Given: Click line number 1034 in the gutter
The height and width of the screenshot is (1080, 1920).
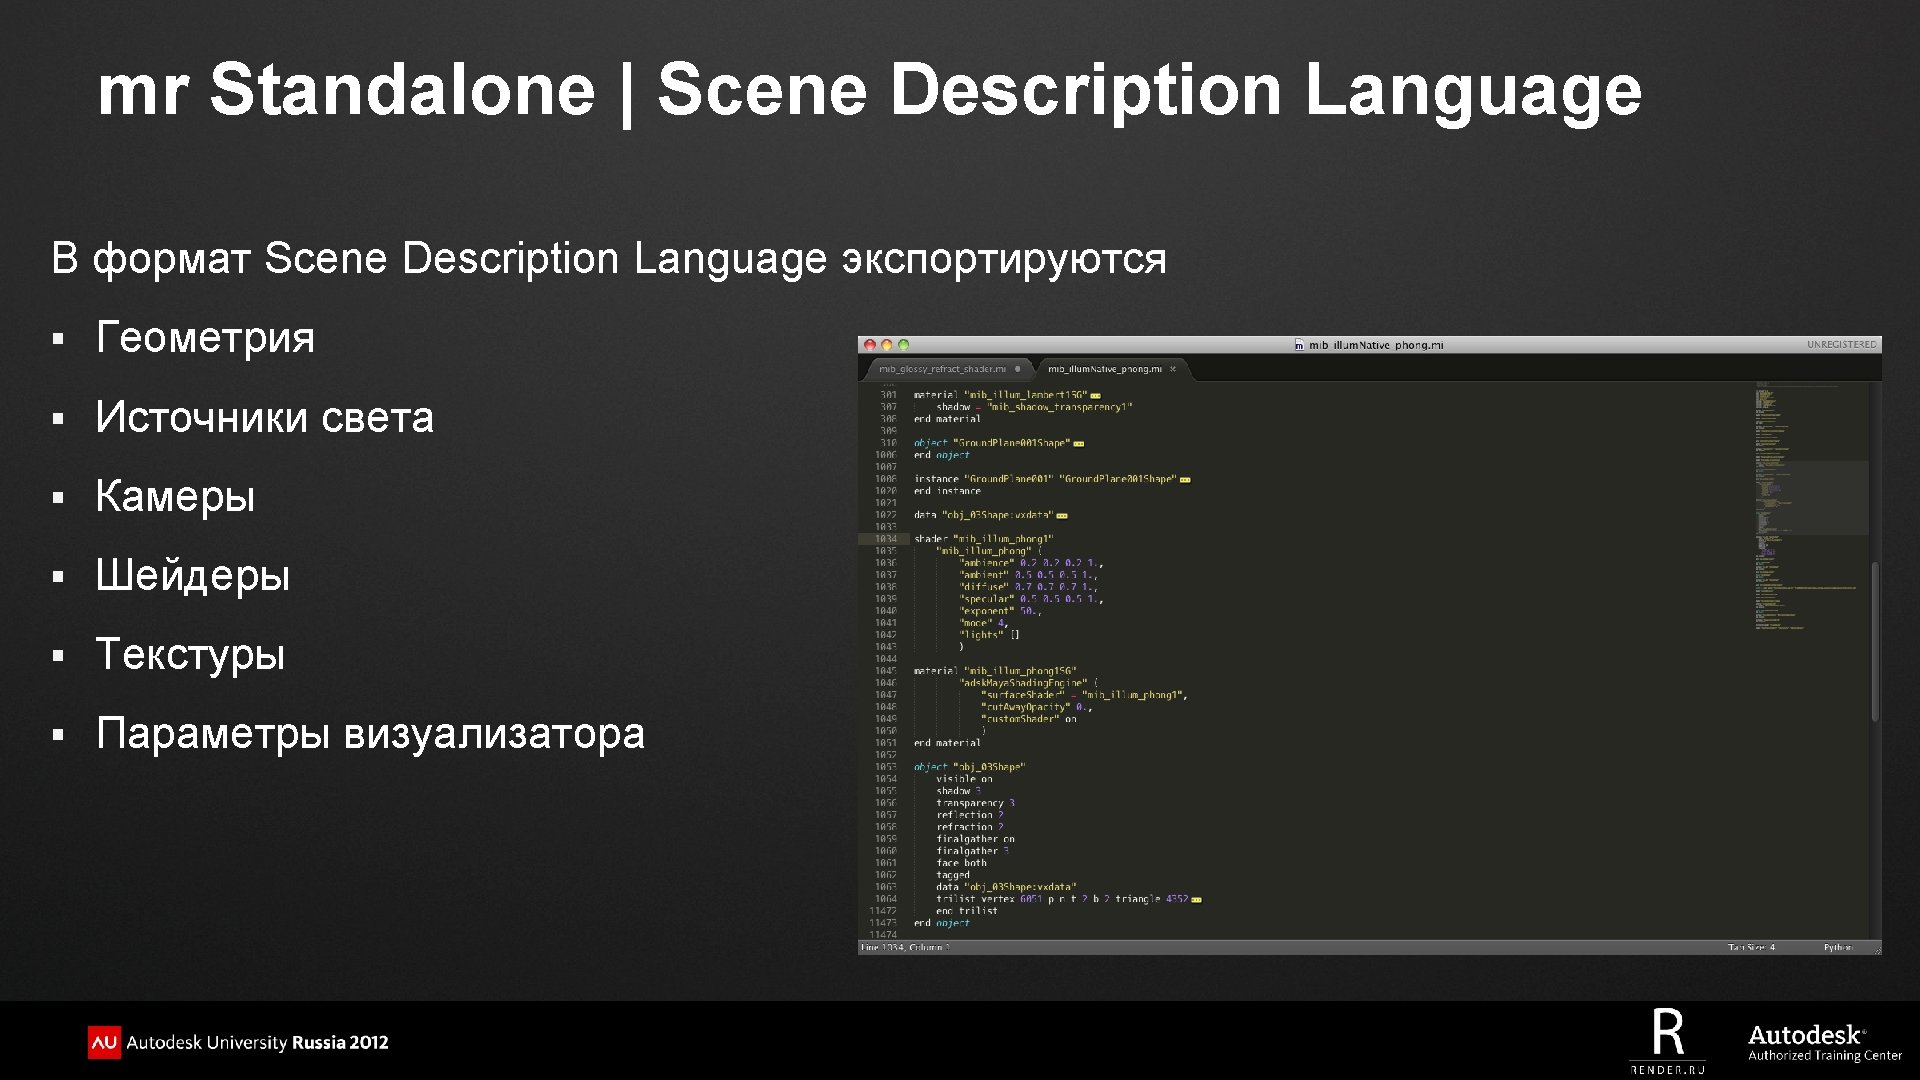Looking at the screenshot, I should coord(885,539).
